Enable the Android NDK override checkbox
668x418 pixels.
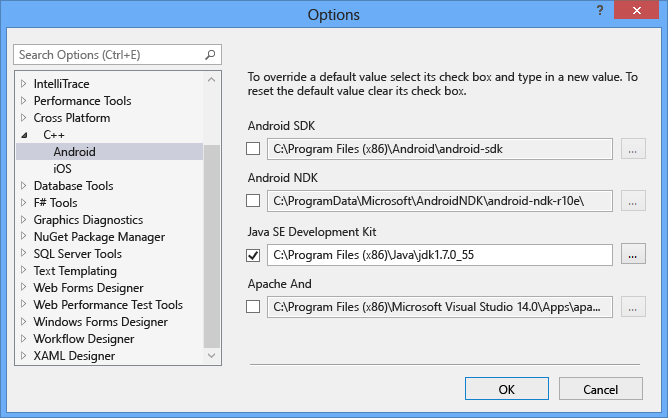[x=253, y=201]
